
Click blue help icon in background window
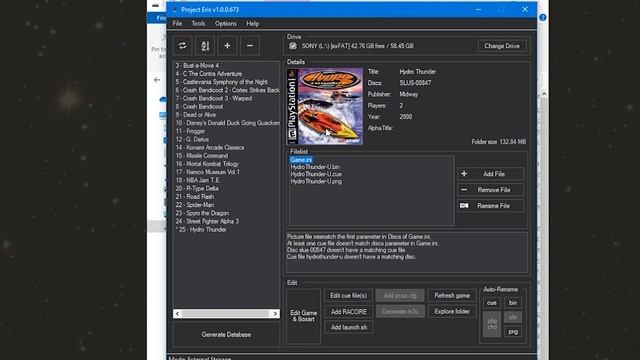coord(543,18)
